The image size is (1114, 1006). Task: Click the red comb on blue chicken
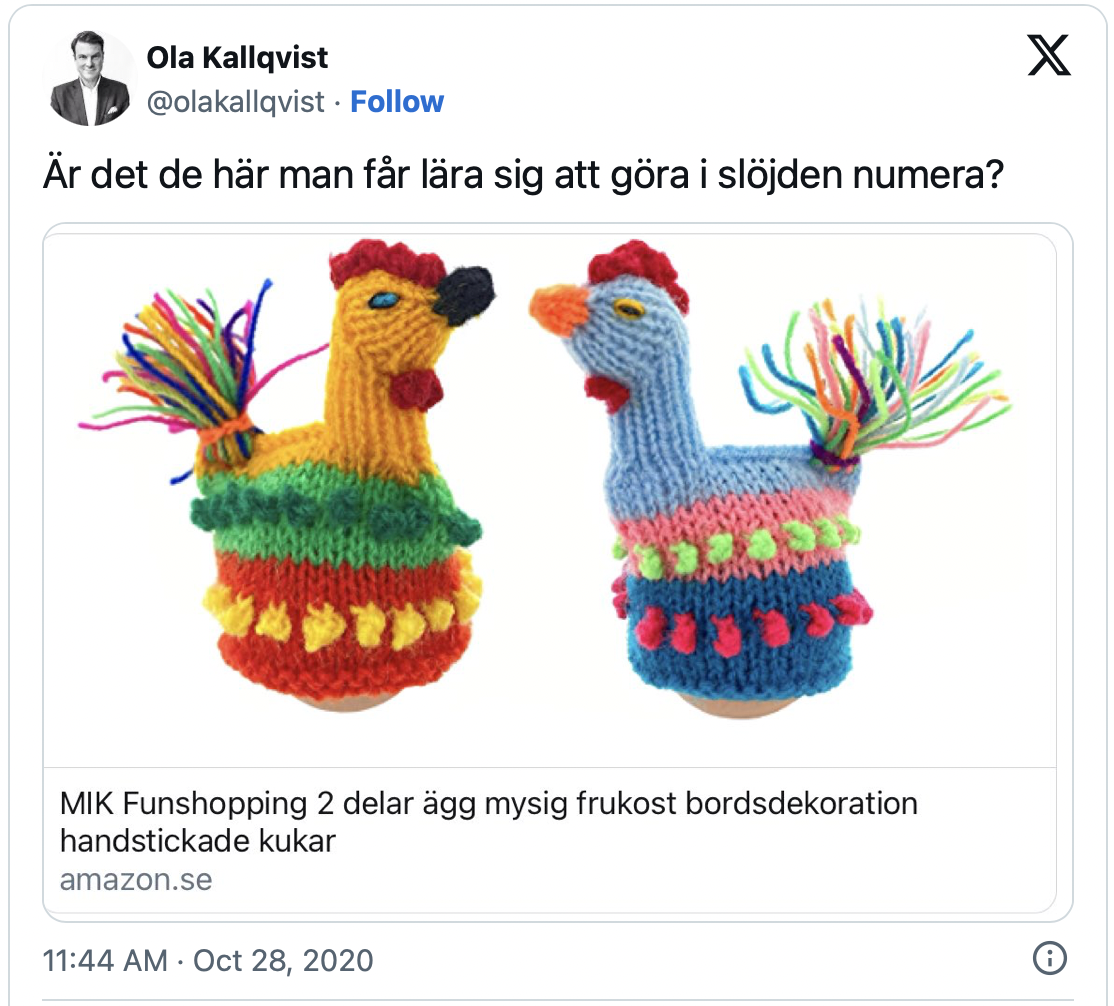click(x=638, y=267)
